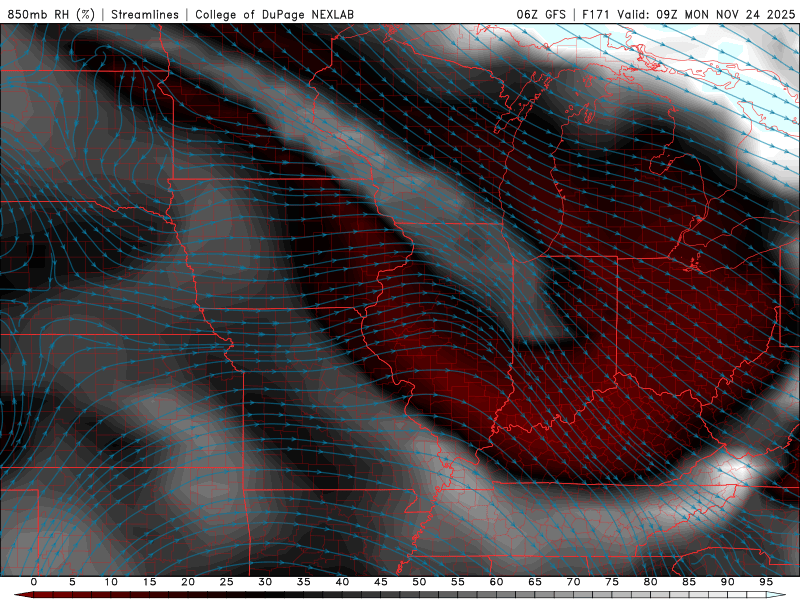Select the "90" color scale label
800x600 pixels.
pyautogui.click(x=727, y=582)
